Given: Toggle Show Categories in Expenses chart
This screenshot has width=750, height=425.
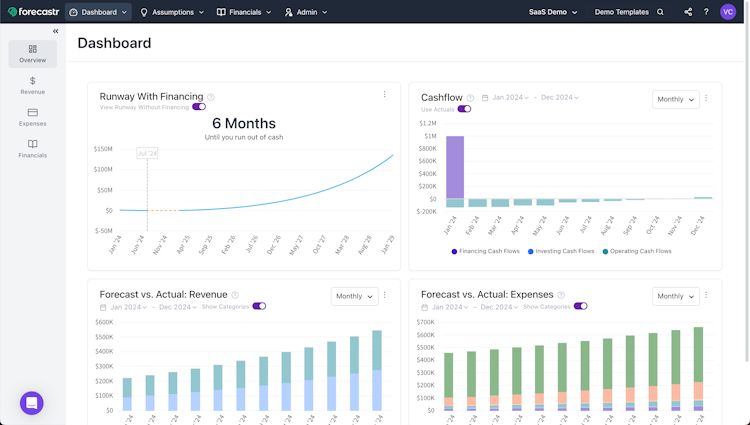Looking at the screenshot, I should click(581, 306).
